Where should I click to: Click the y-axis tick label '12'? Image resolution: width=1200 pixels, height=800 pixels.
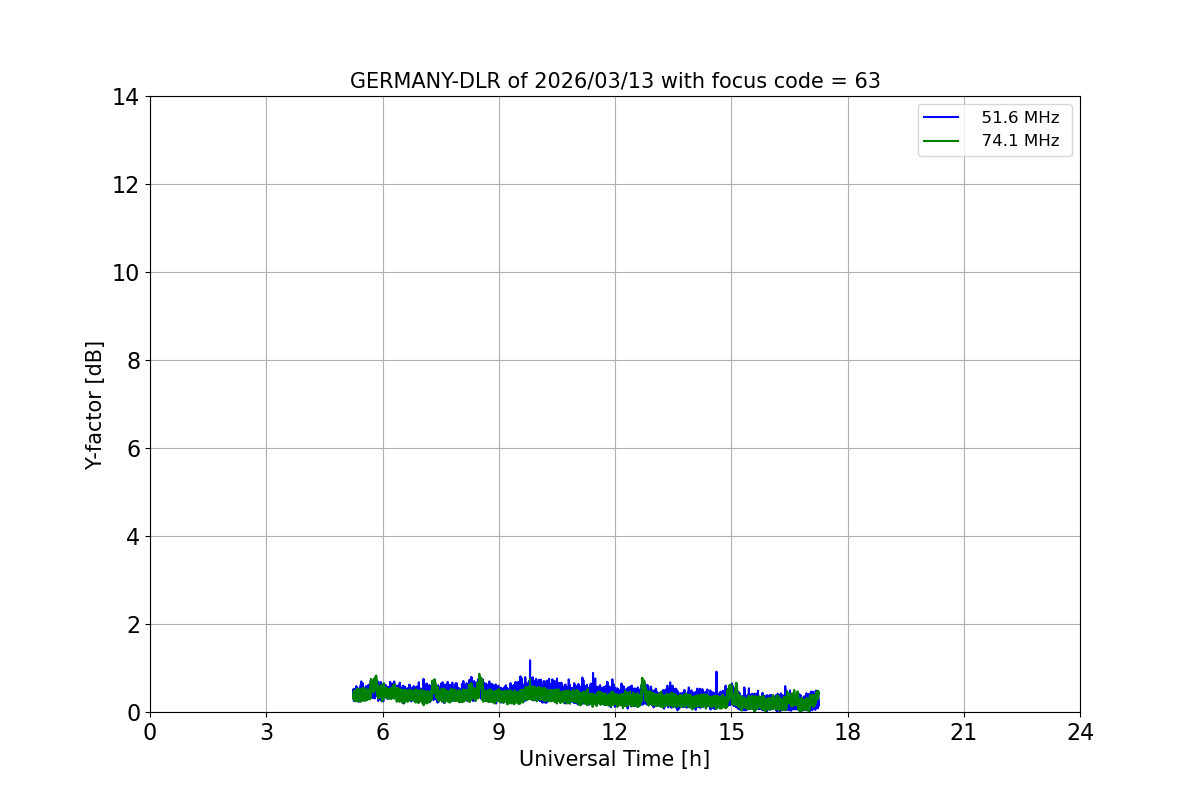coord(125,185)
